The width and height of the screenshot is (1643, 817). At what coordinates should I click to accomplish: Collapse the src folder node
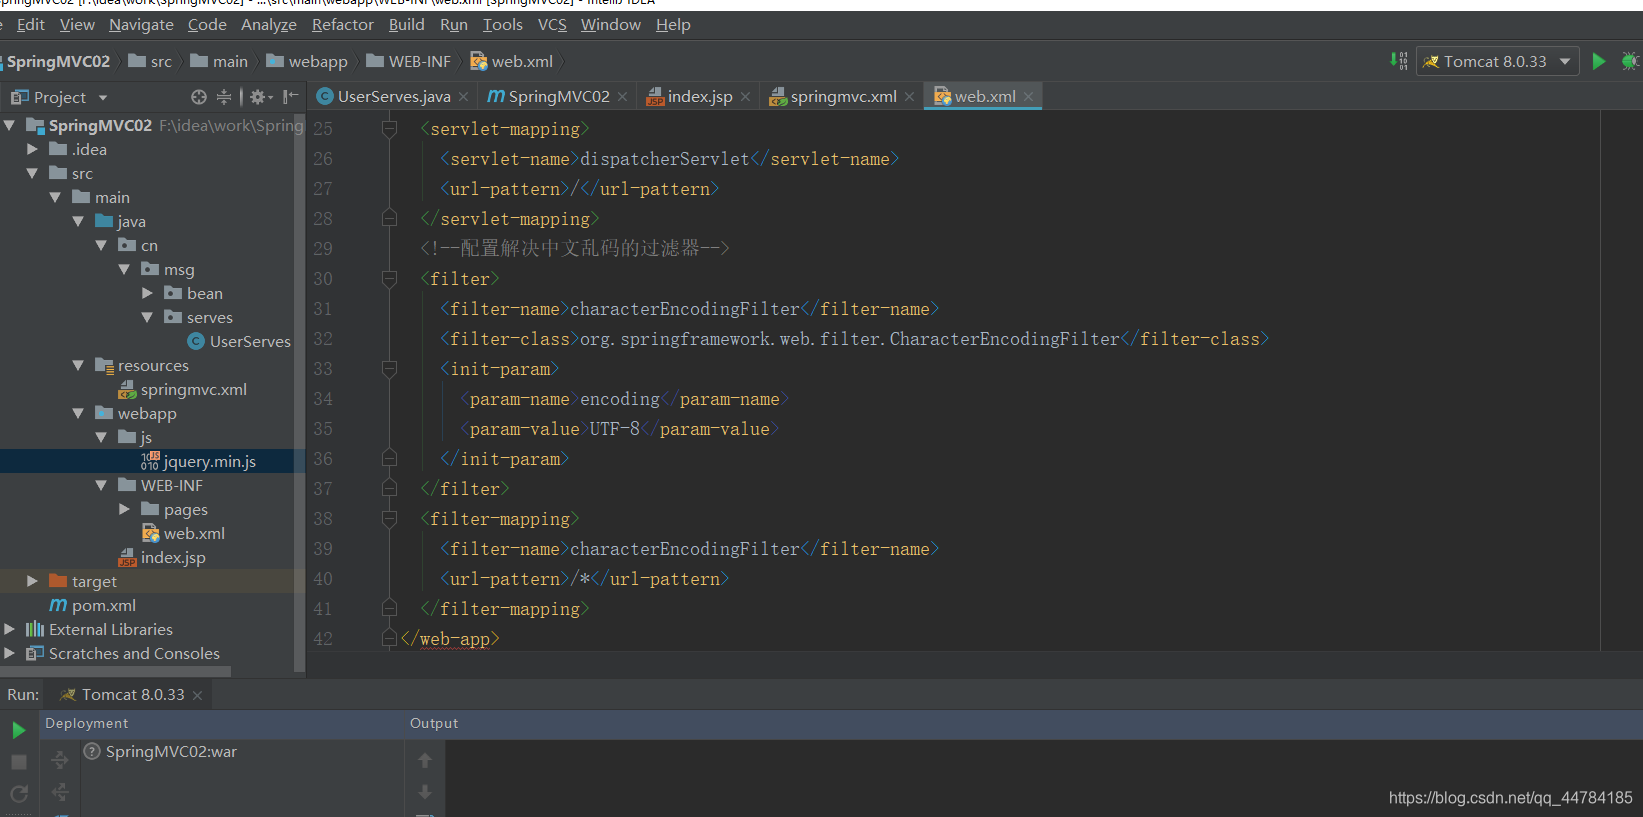click(x=33, y=173)
